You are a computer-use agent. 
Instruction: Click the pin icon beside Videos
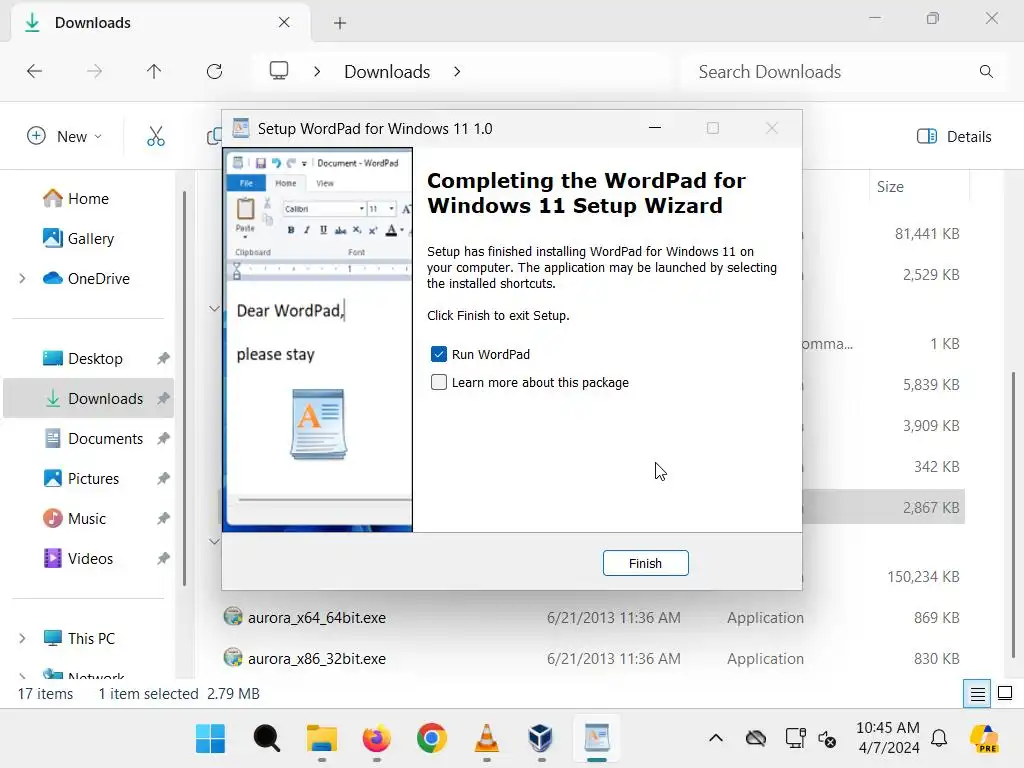click(163, 558)
